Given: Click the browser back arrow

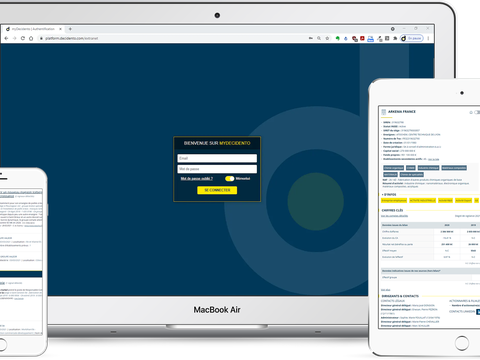Looking at the screenshot, I should (x=6, y=38).
